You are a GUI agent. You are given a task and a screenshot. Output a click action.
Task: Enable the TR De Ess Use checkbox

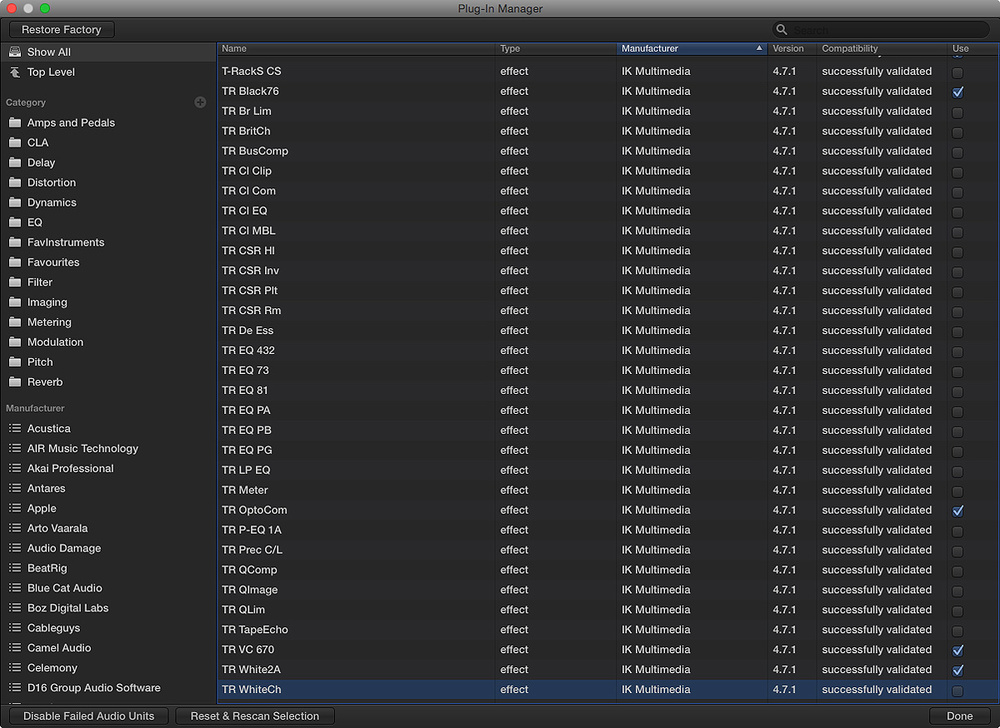click(958, 331)
